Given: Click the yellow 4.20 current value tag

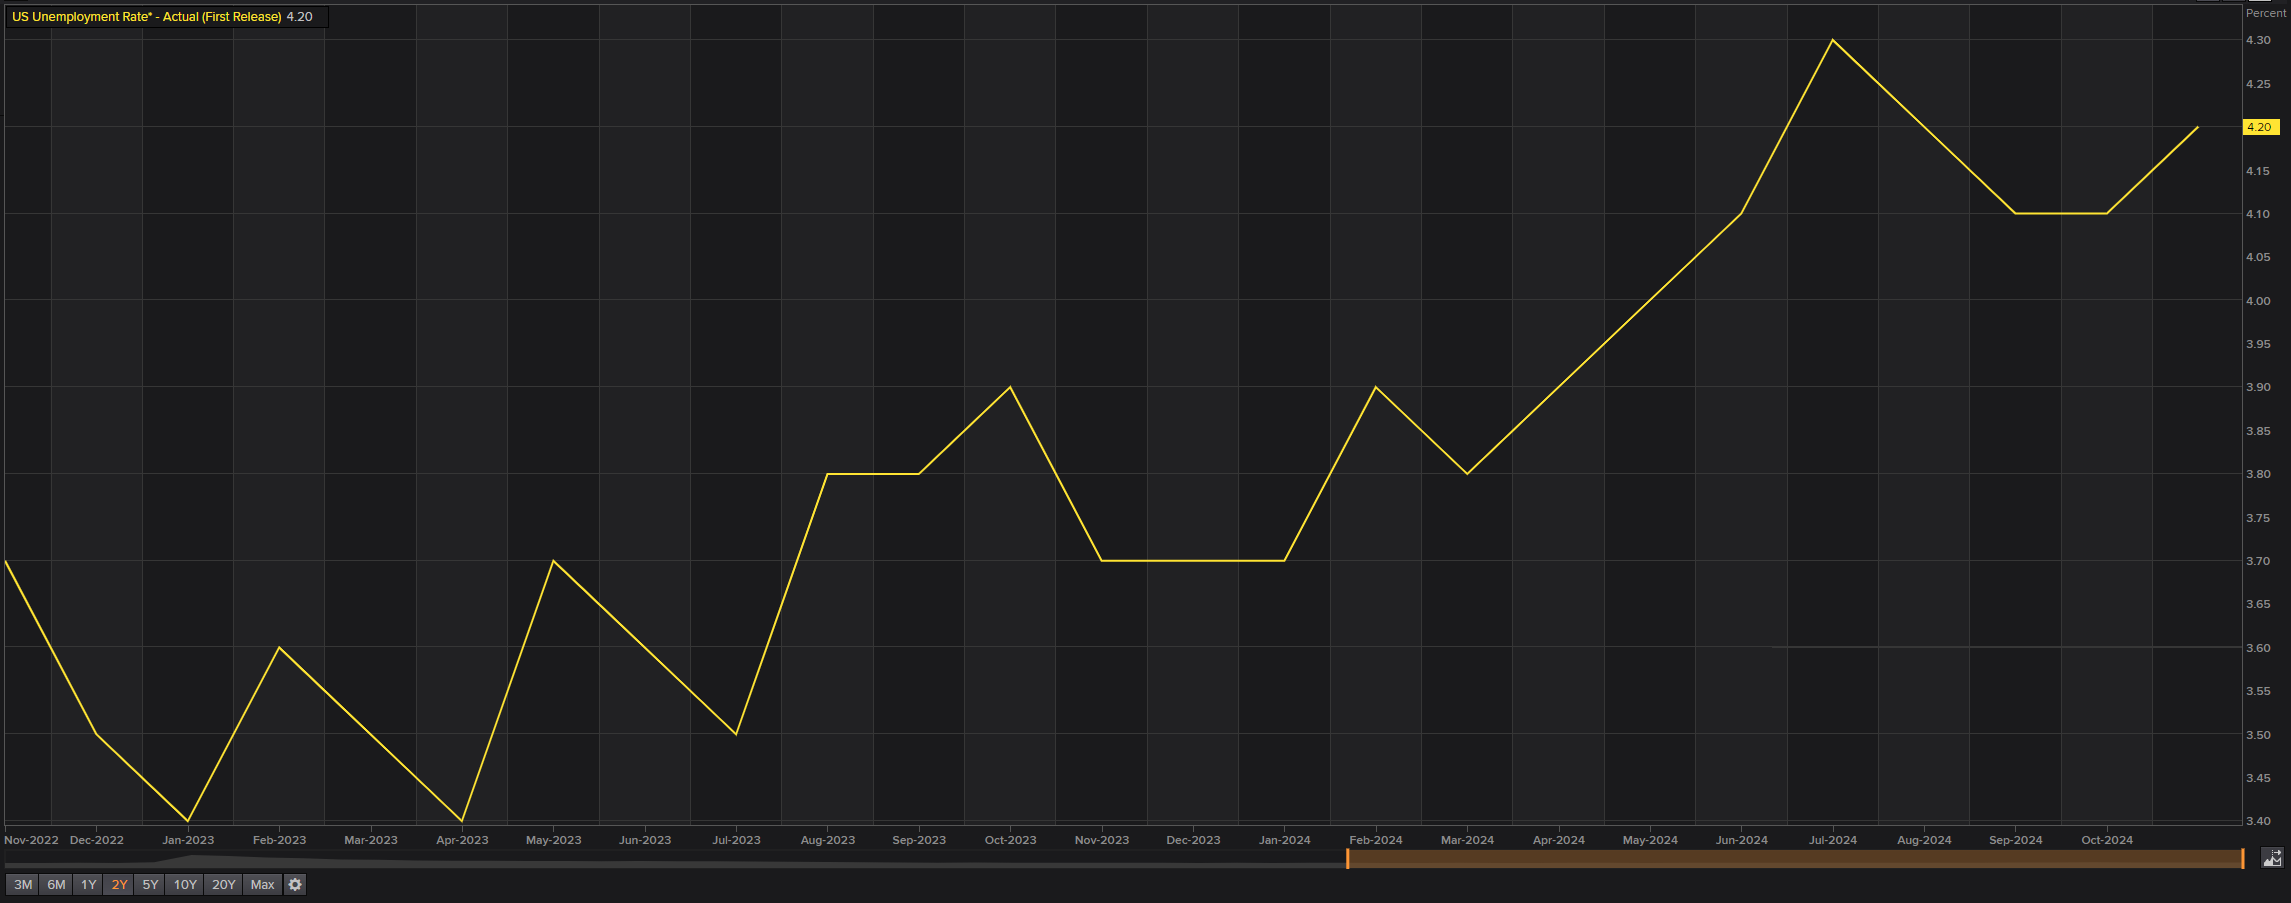Looking at the screenshot, I should click(x=2260, y=127).
